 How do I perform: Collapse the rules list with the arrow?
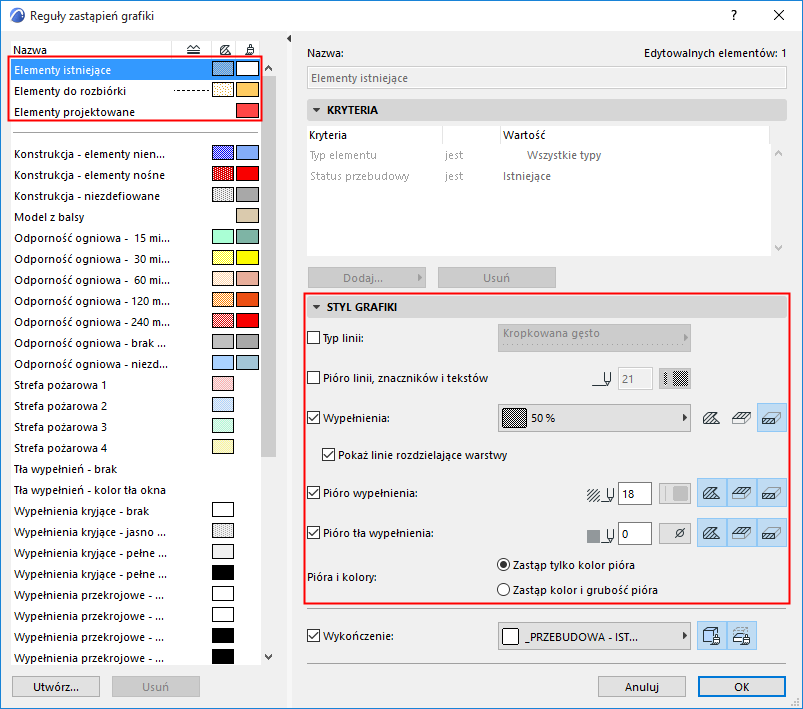click(289, 38)
